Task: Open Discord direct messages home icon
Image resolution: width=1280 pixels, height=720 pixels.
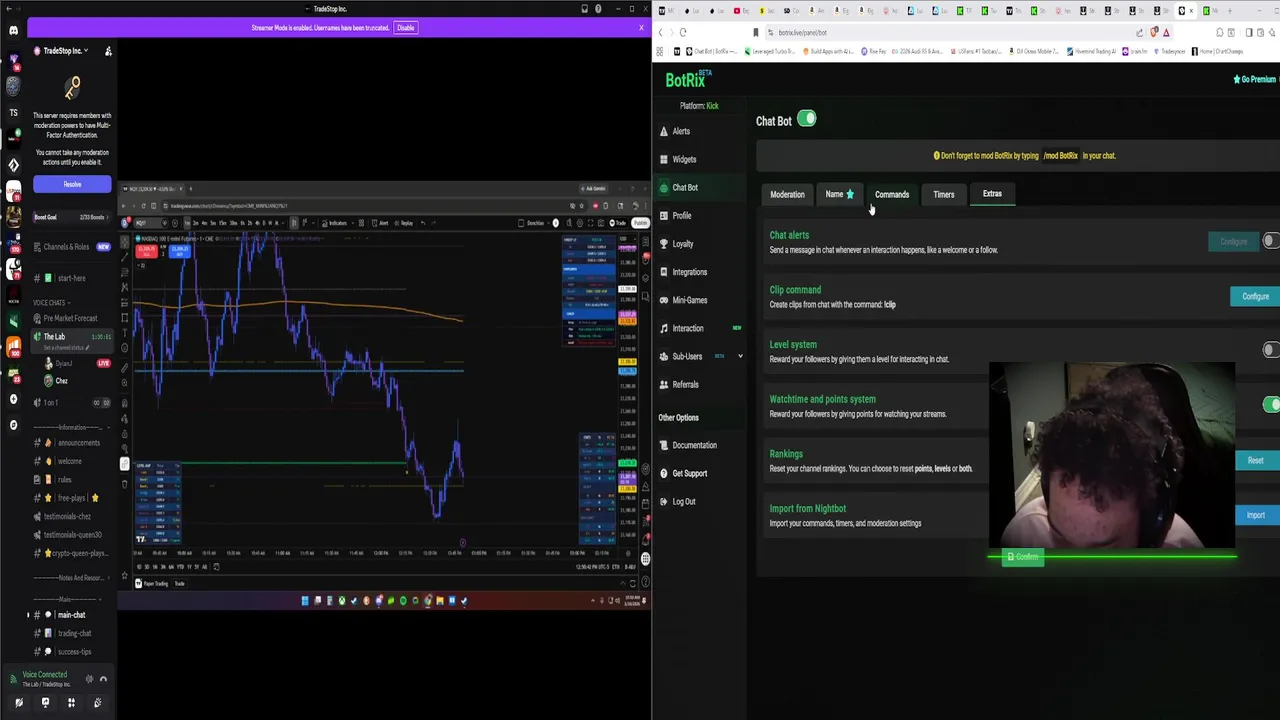Action: coord(13,31)
